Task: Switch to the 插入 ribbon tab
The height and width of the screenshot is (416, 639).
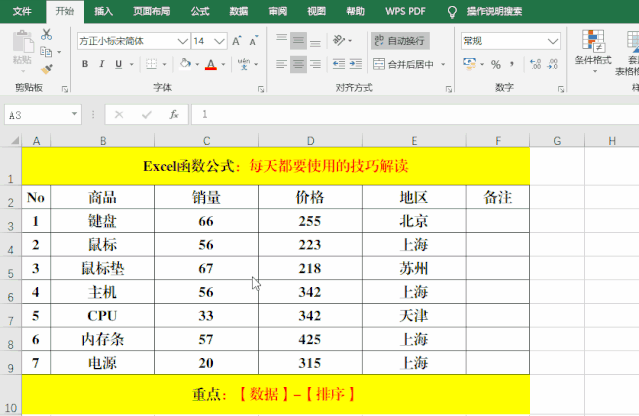Action: tap(103, 11)
